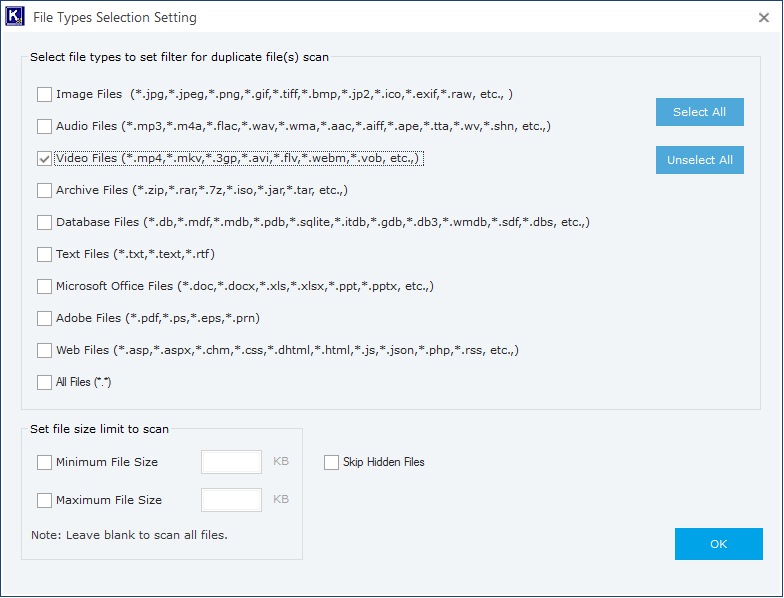The height and width of the screenshot is (598, 784).
Task: Click the Maximum File Size label
Action: point(109,500)
